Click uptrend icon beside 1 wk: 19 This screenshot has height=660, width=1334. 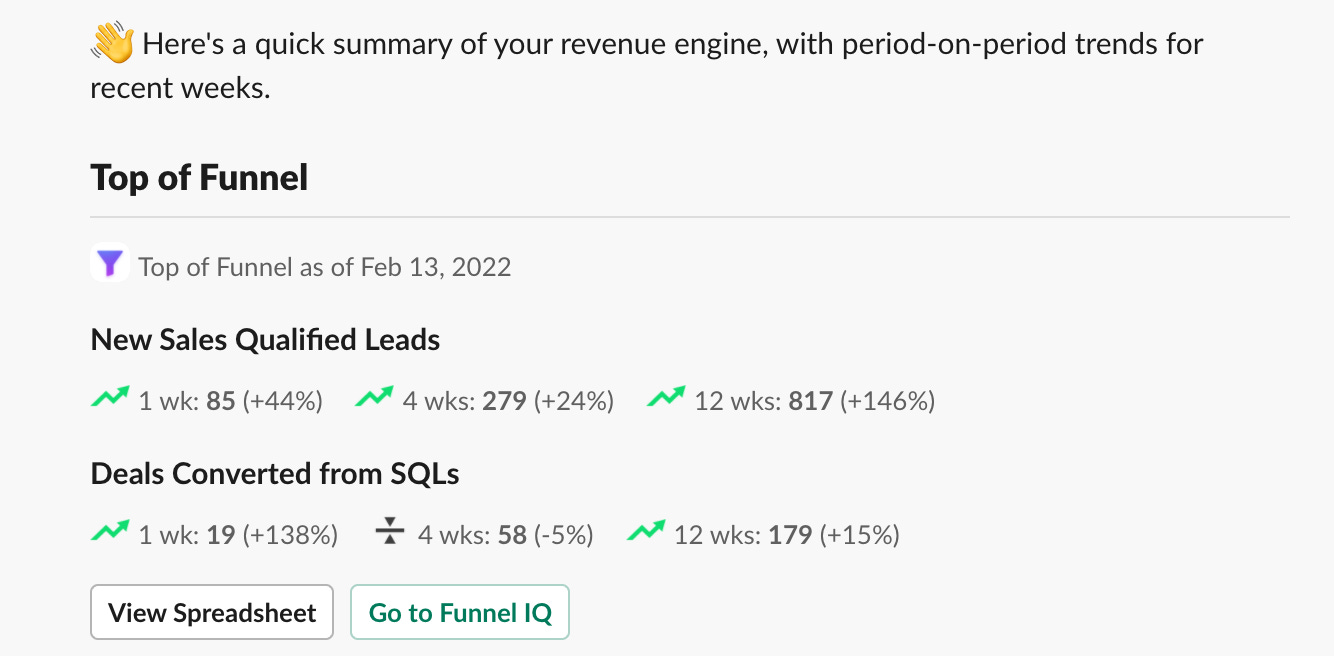point(110,531)
